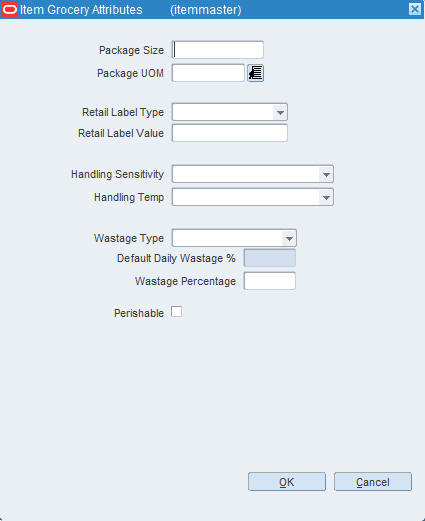Click the Wastage Percentage field
Image resolution: width=425 pixels, height=521 pixels.
coord(270,281)
